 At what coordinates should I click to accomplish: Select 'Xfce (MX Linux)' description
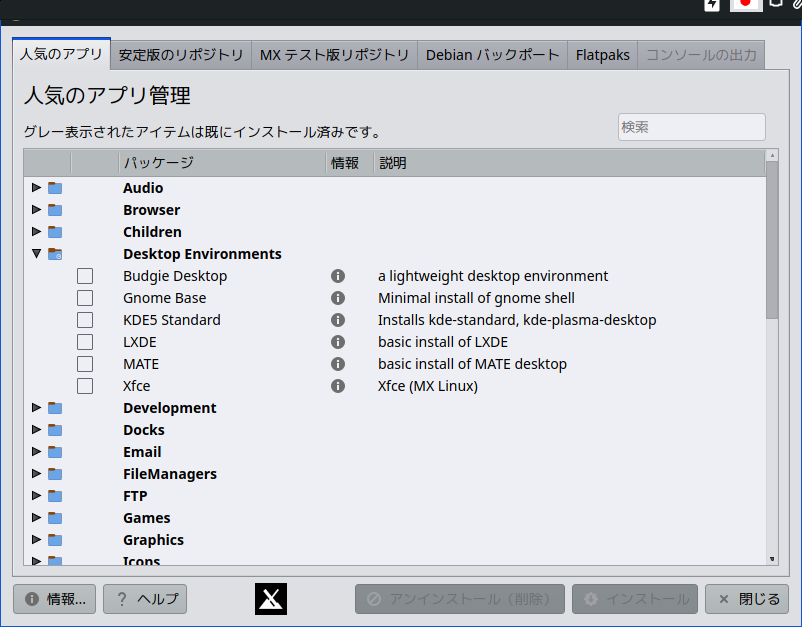[x=428, y=386]
